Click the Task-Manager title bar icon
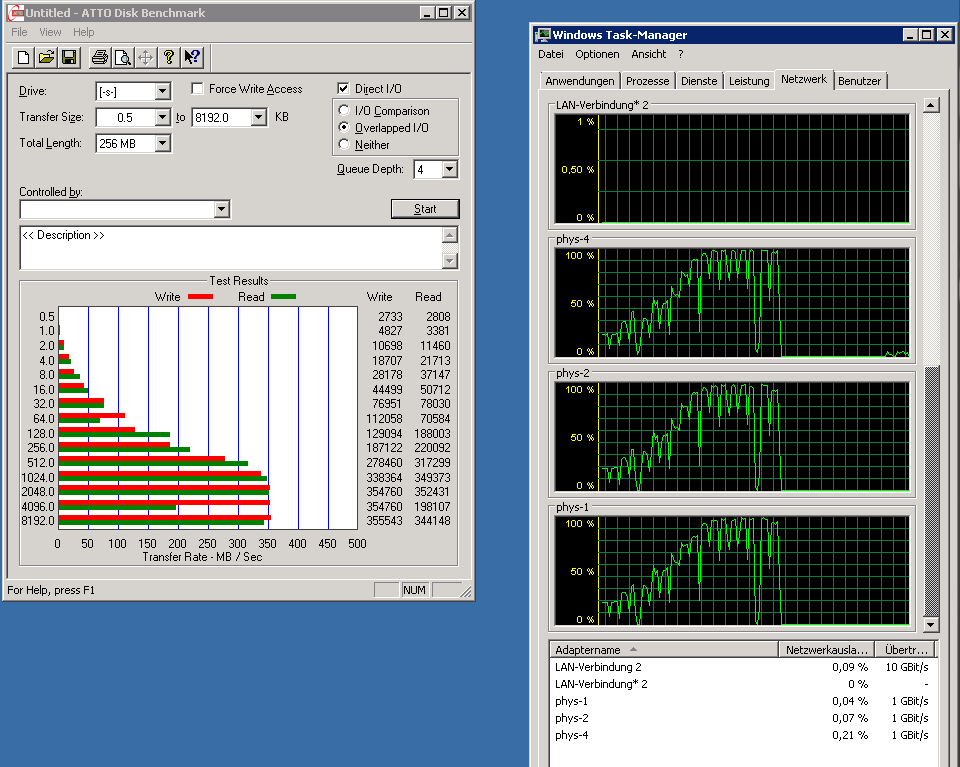Image resolution: width=960 pixels, height=767 pixels. 542,35
